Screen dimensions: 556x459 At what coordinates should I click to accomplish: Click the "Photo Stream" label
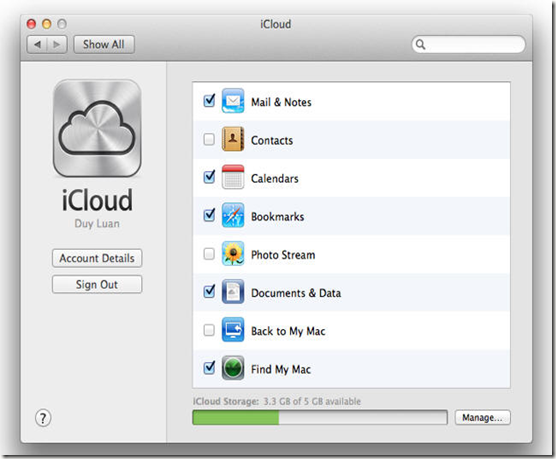coord(283,255)
